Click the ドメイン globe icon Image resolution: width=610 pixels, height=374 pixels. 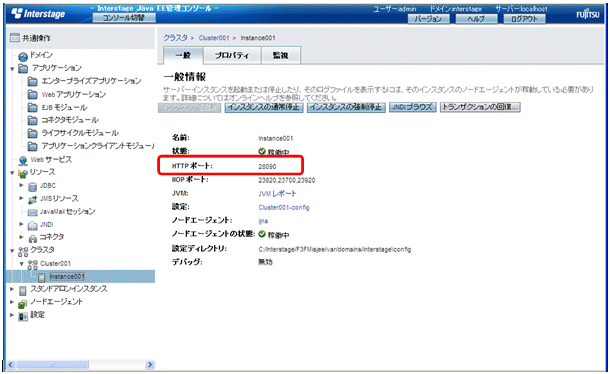[x=23, y=57]
